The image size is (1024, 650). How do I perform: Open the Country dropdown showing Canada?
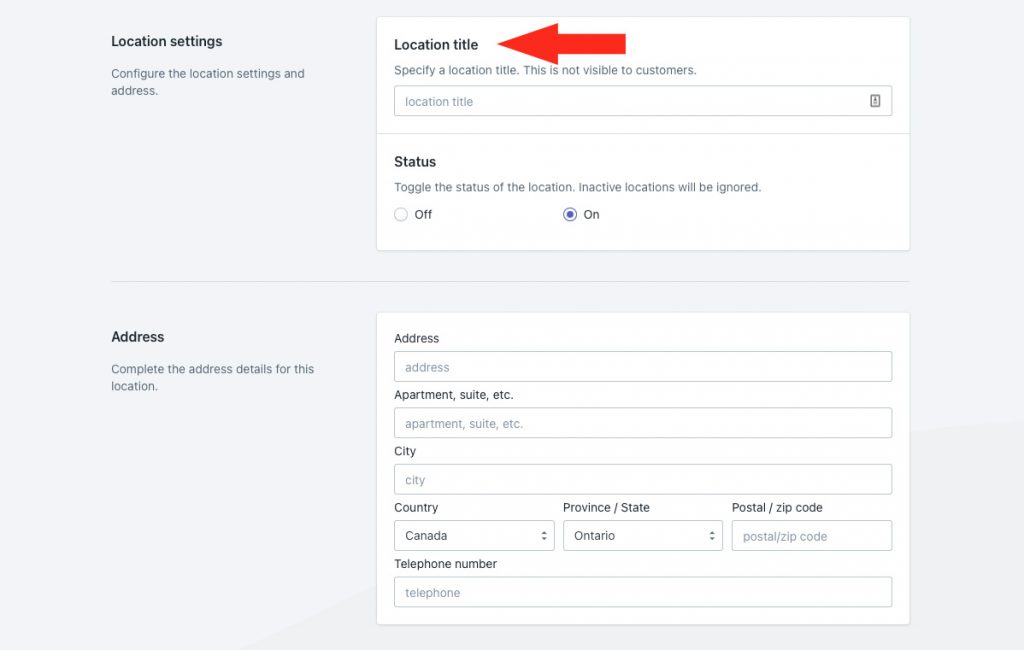474,536
